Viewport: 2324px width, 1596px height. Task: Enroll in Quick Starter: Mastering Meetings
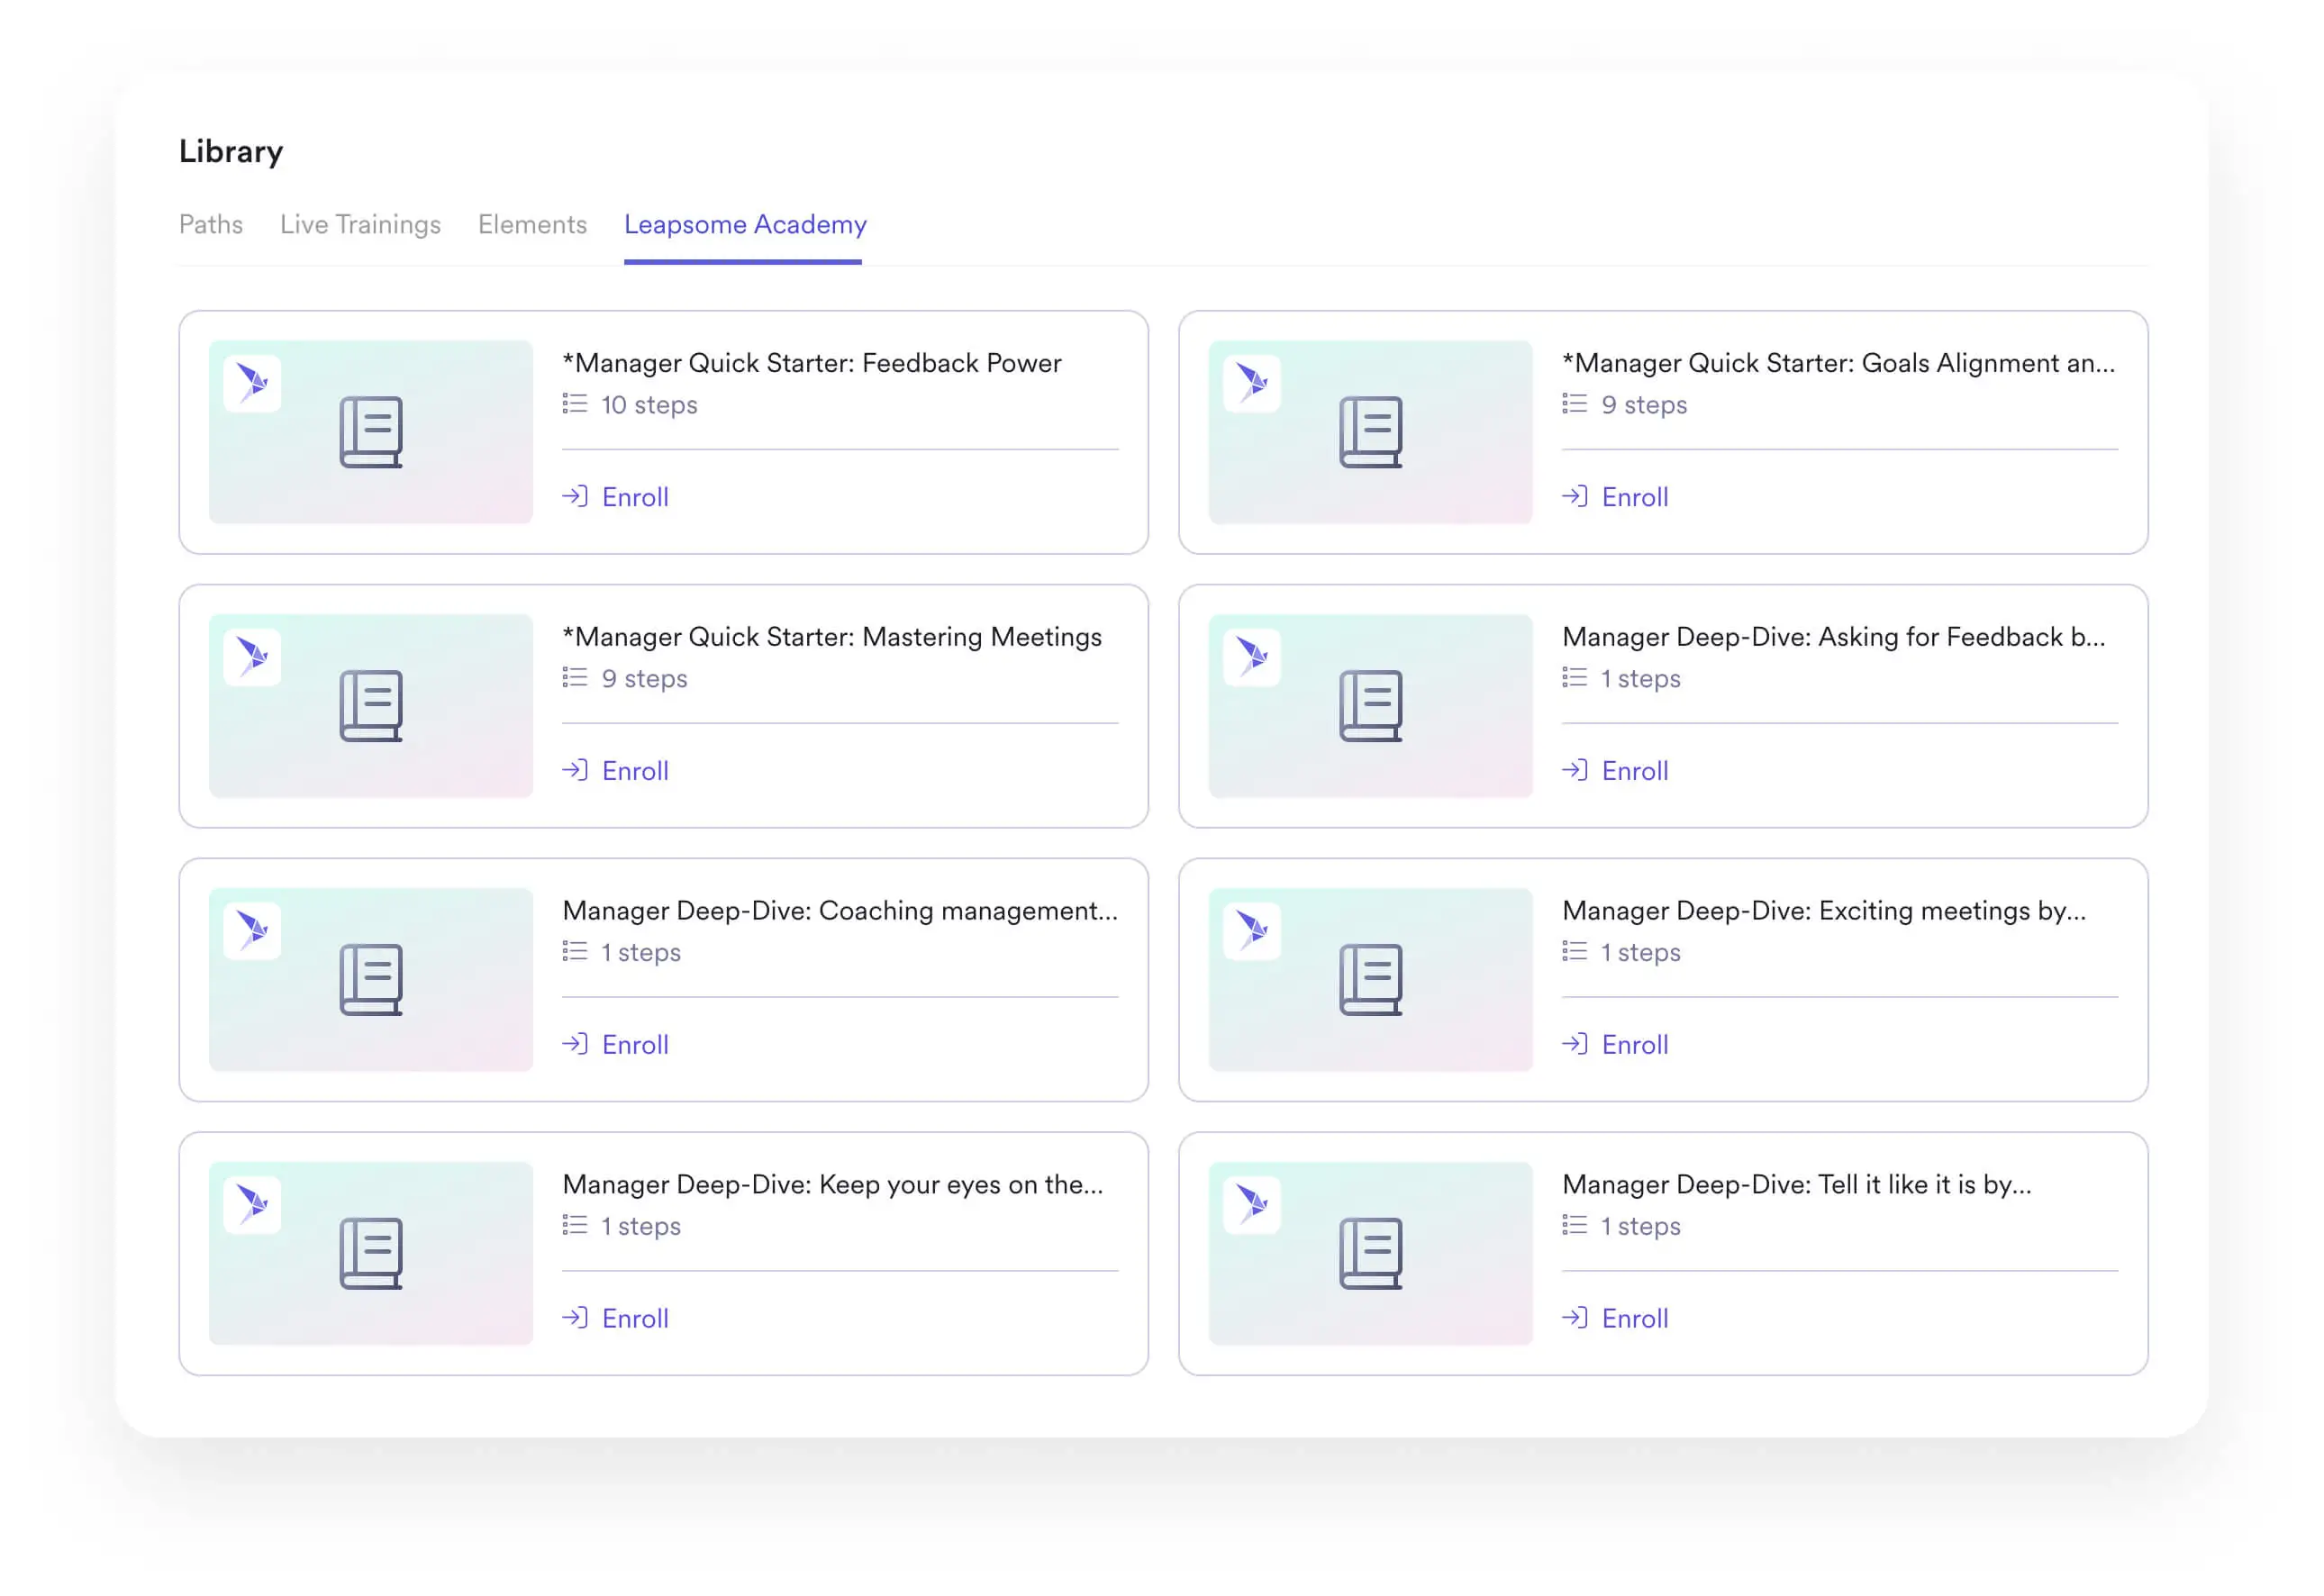616,771
